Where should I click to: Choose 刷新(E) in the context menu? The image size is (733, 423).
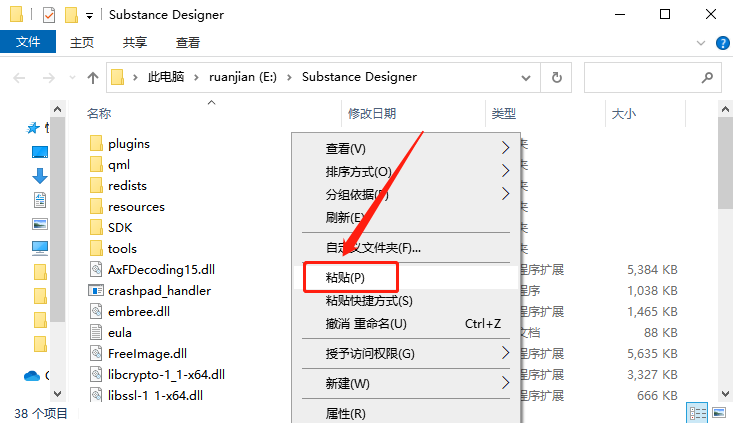pos(406,217)
